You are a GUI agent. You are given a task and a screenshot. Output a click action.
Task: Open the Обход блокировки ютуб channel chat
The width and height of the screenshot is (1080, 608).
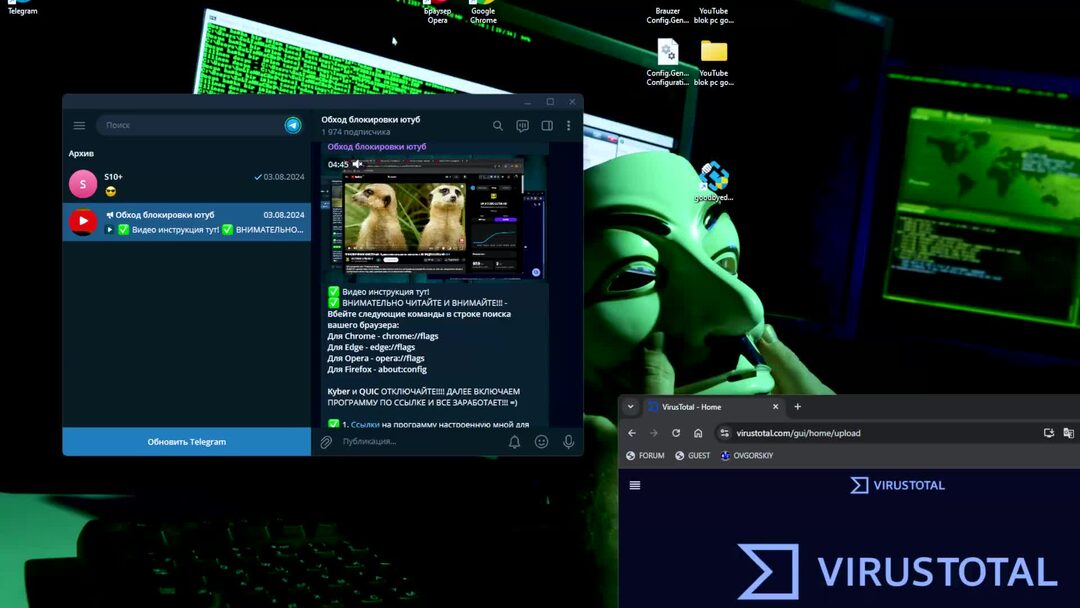point(187,222)
